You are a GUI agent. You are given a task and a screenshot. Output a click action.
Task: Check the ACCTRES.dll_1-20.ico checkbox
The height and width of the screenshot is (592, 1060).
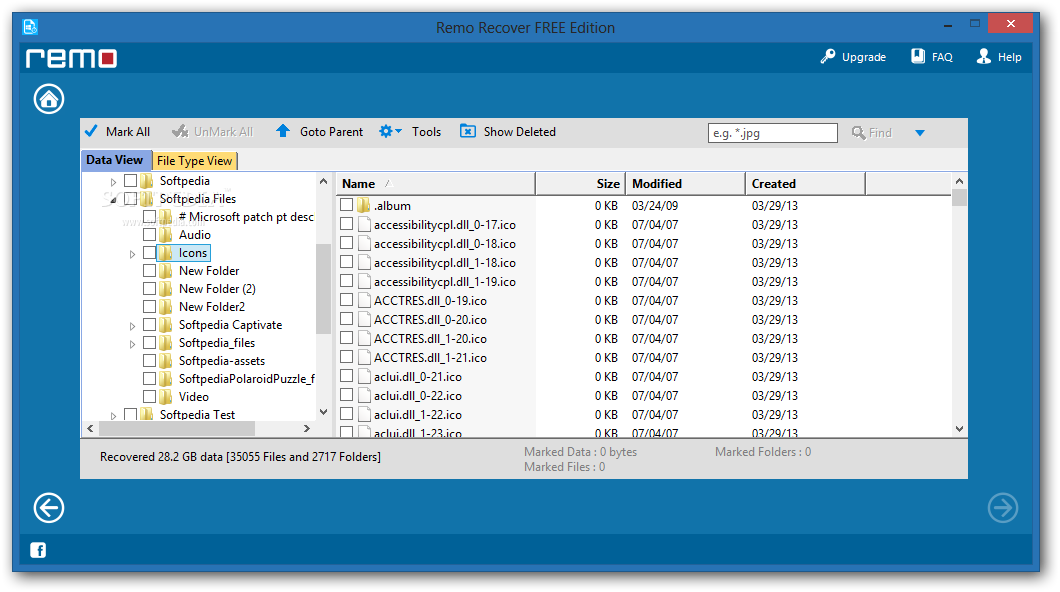[x=347, y=337]
